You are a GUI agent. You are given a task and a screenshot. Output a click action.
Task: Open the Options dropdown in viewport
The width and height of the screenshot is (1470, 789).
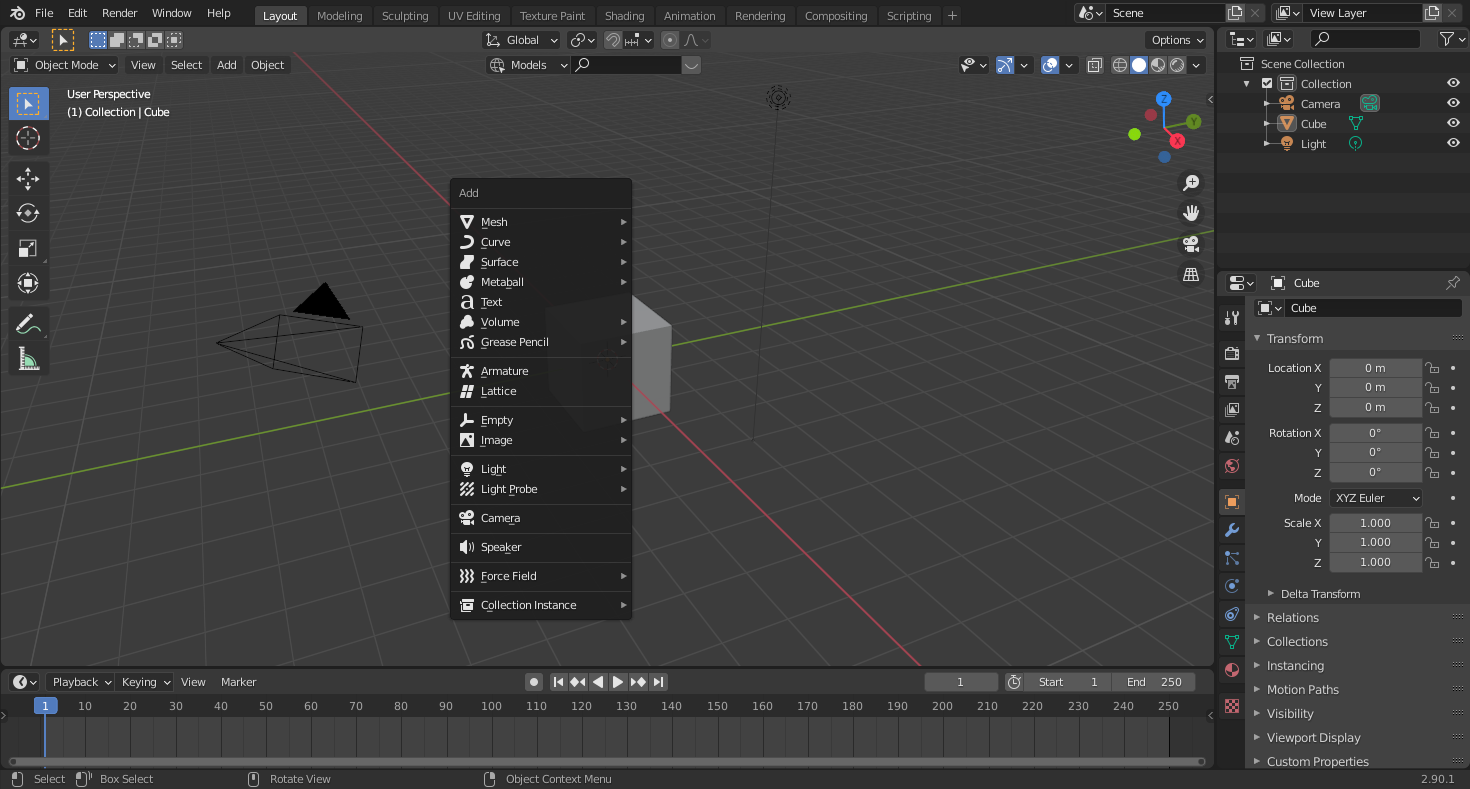[x=1176, y=40]
